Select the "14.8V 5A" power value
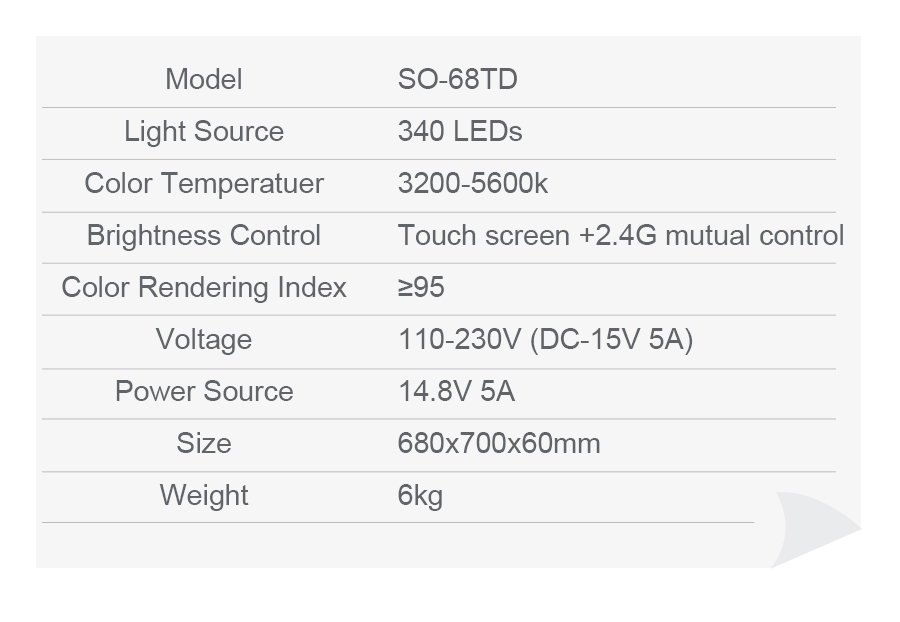The image size is (900, 622). pyautogui.click(x=456, y=392)
